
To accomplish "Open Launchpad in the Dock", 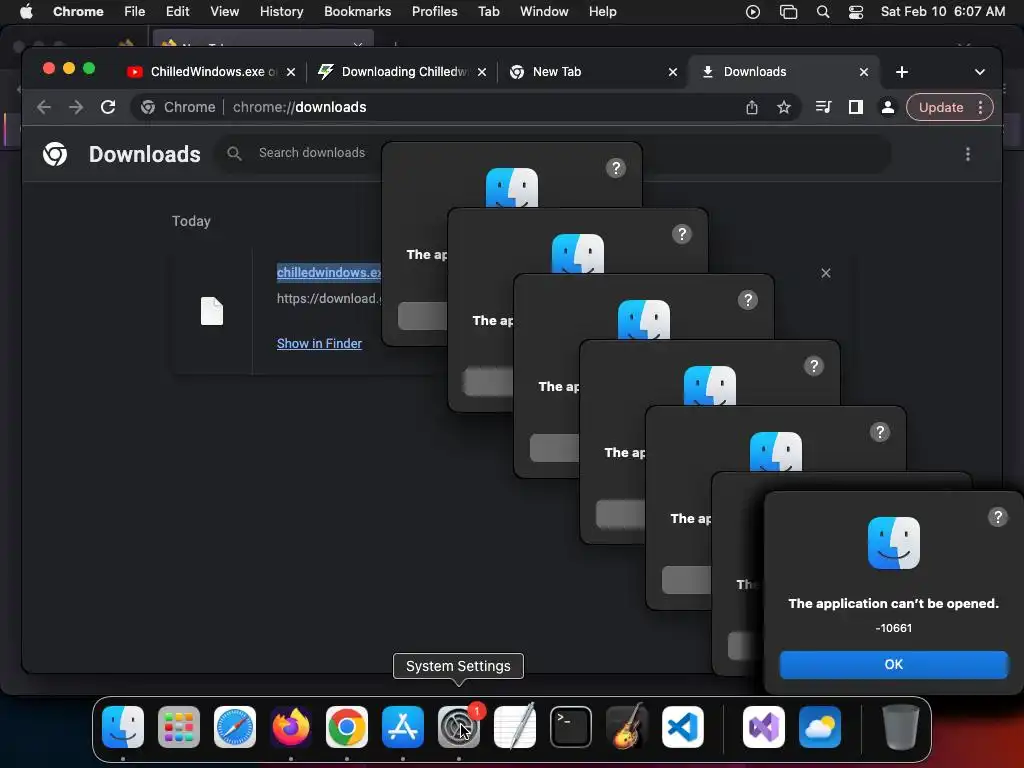I will coord(179,727).
